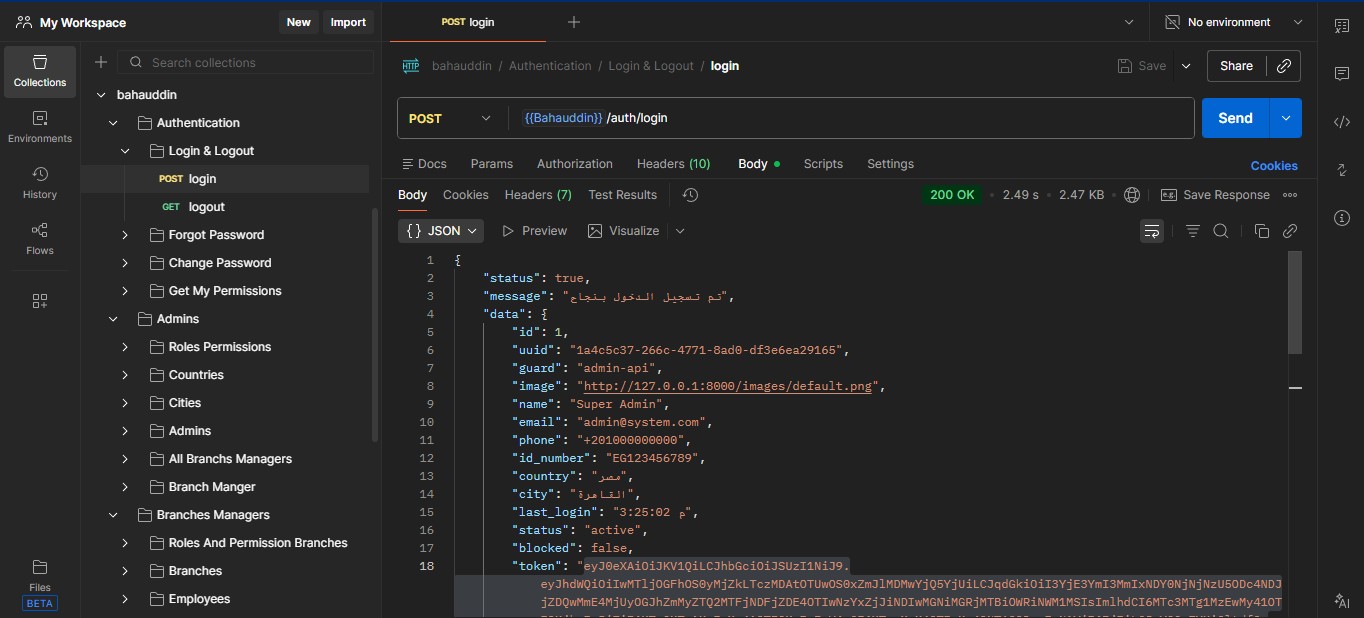Open the Flows sidebar section
Viewport: 1364px width, 618px height.
tap(40, 239)
